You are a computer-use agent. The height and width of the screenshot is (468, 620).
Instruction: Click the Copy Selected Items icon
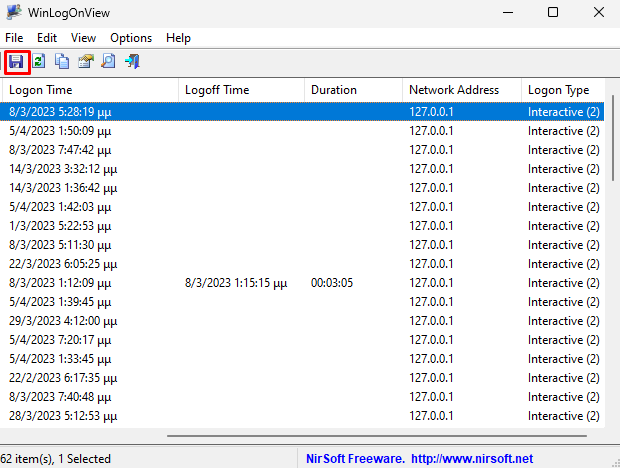pos(62,62)
